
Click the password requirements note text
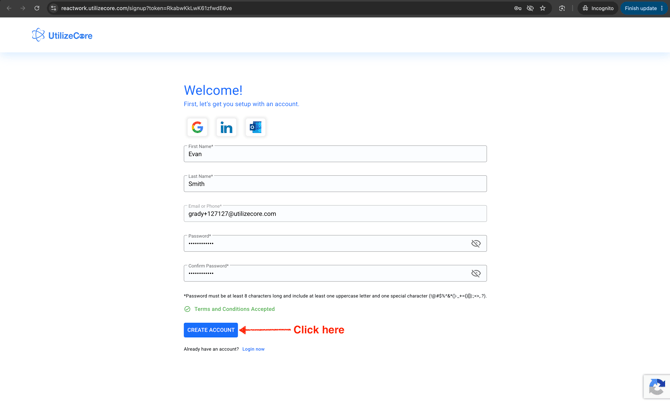click(335, 296)
